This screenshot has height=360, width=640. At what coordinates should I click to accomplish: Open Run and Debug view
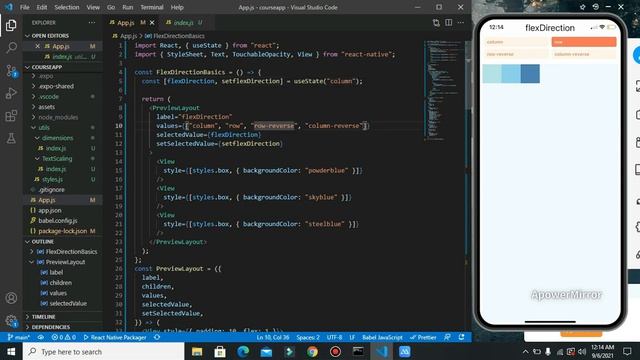pos(11,93)
